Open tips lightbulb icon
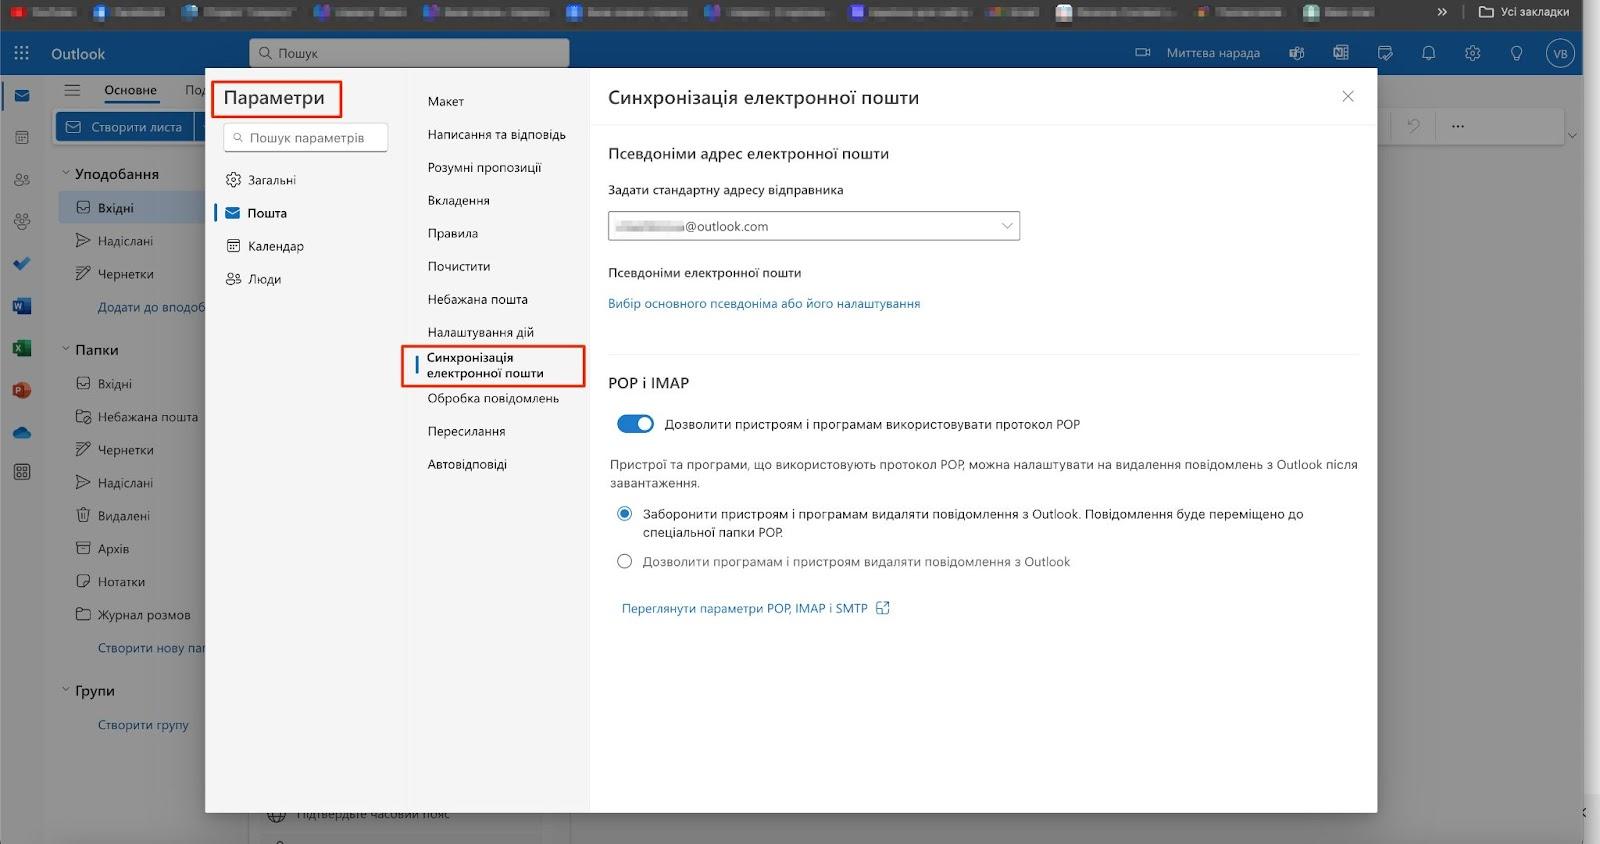 (x=1517, y=53)
